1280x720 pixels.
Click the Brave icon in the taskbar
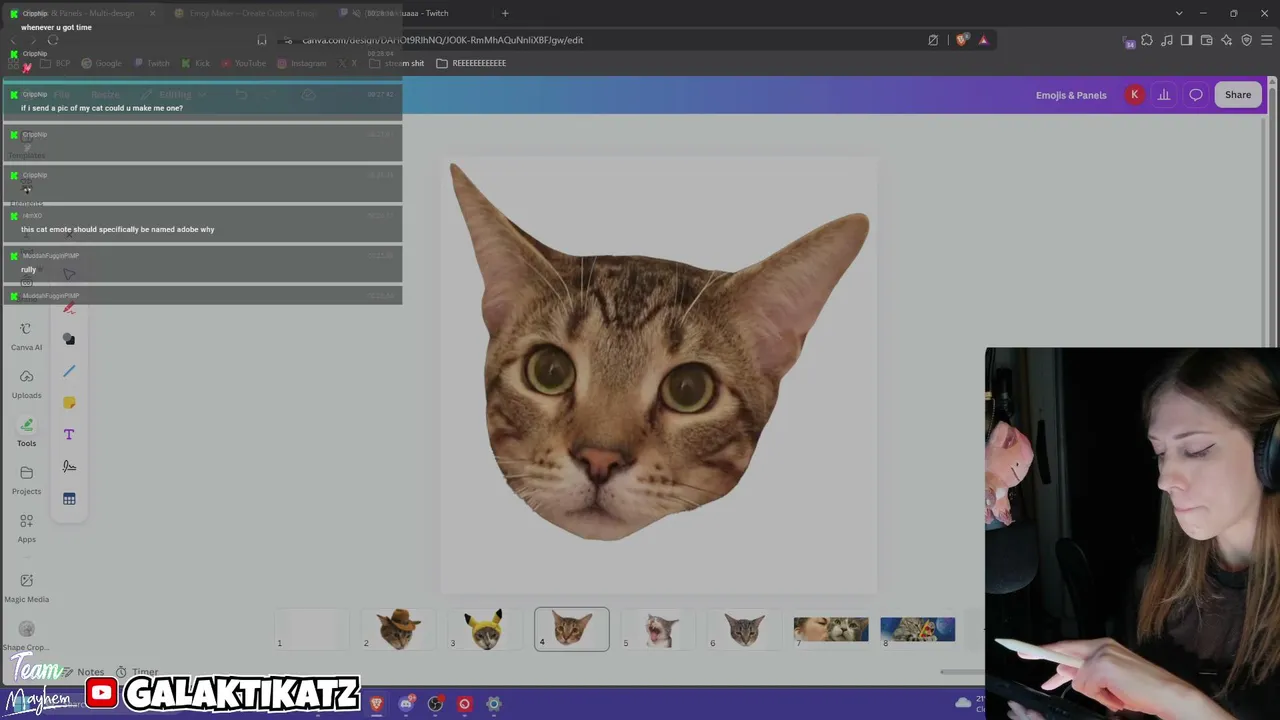click(x=376, y=704)
